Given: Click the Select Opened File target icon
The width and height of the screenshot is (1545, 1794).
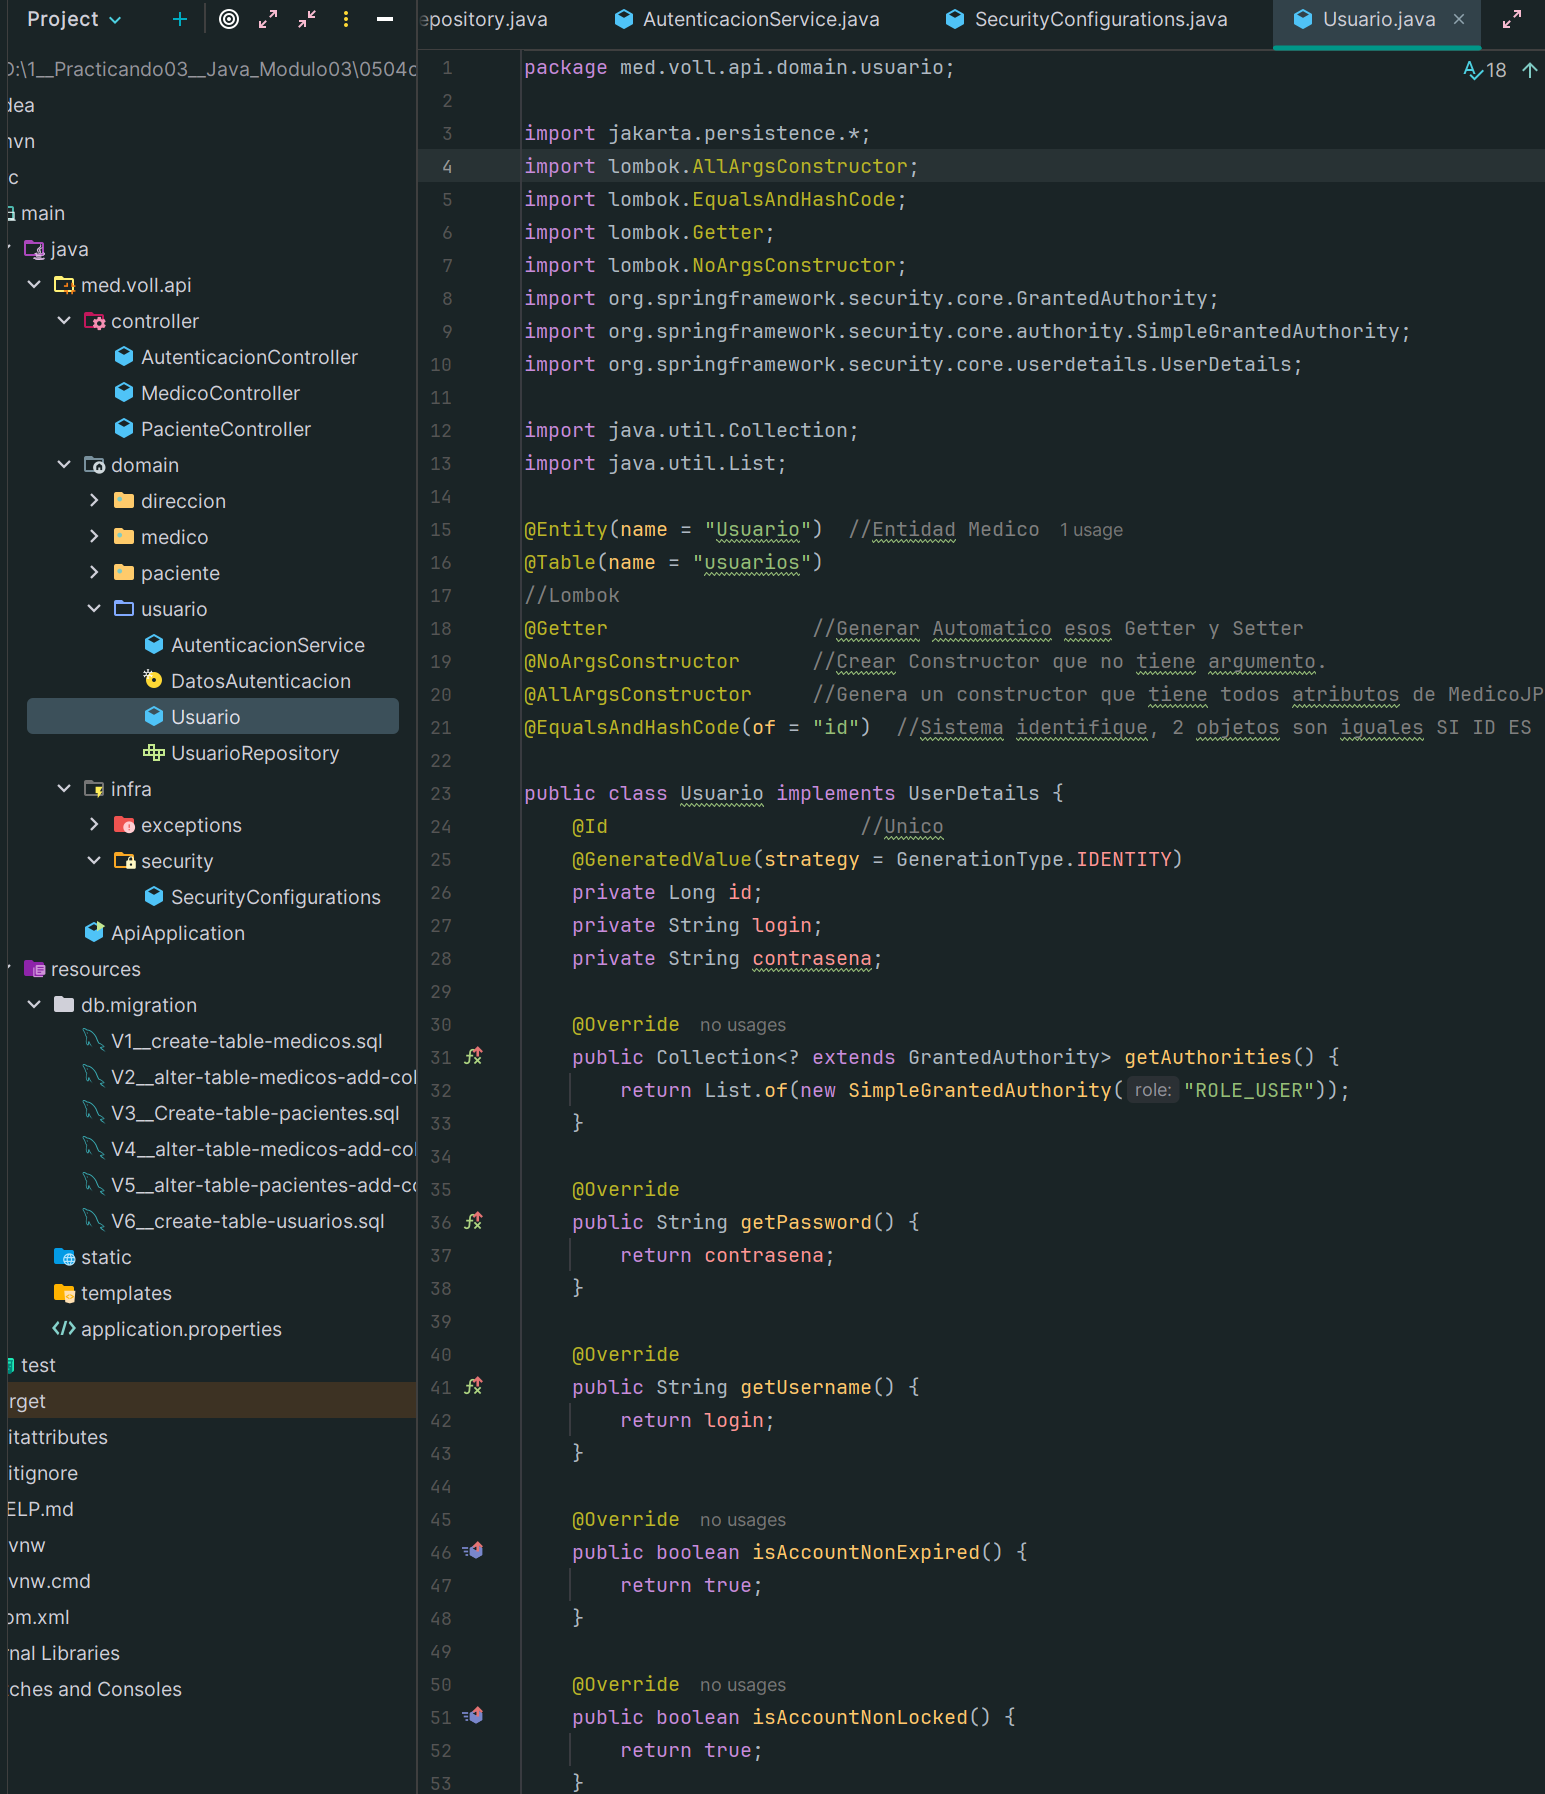Looking at the screenshot, I should pos(229,19).
